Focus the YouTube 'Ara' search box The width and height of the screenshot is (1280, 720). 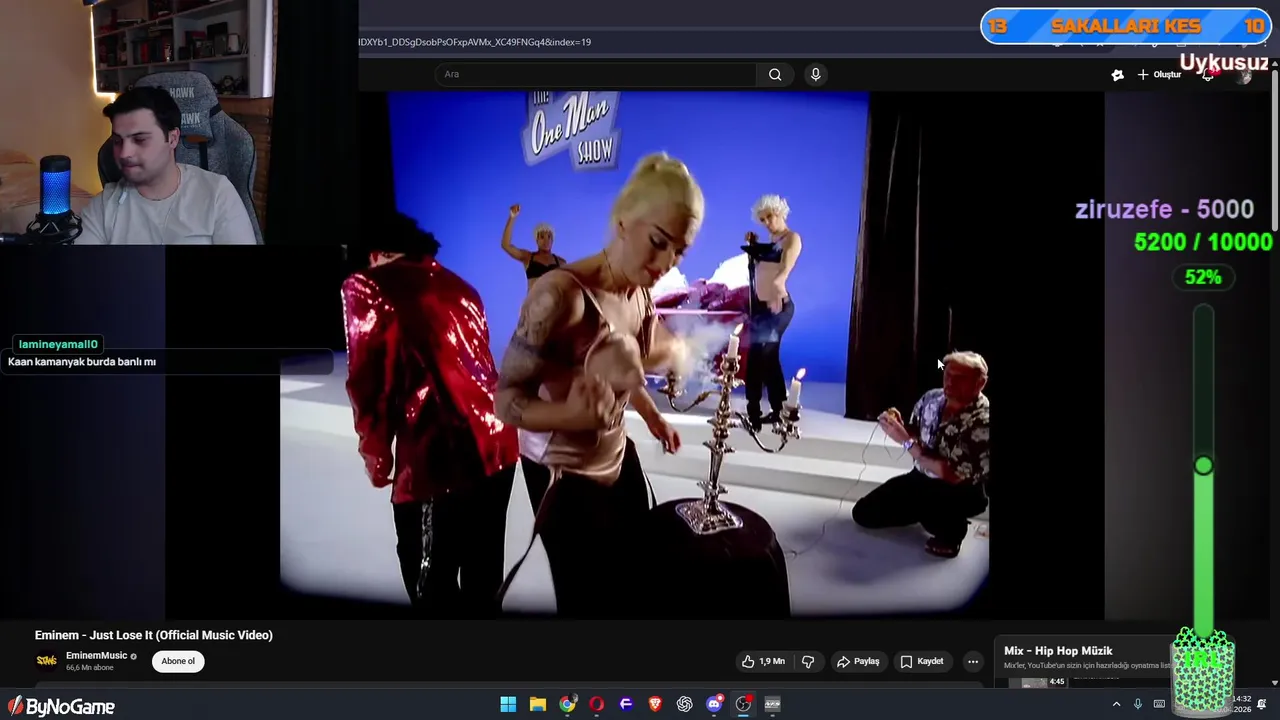(595, 74)
